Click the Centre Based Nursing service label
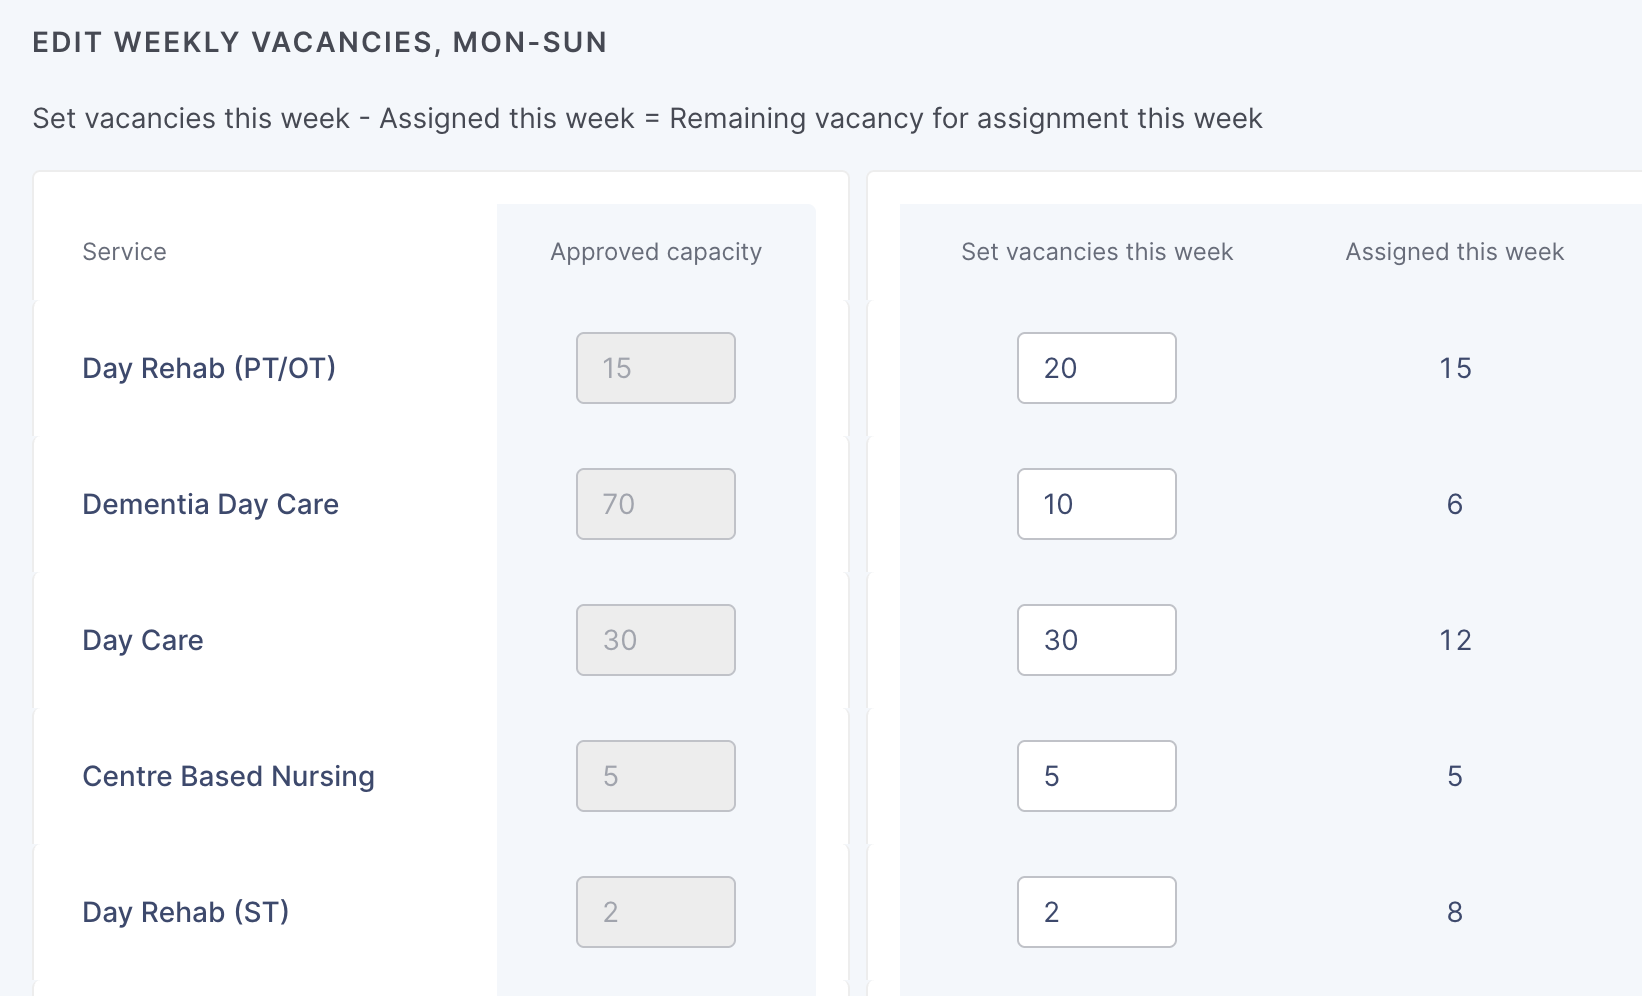This screenshot has height=996, width=1642. click(x=228, y=776)
